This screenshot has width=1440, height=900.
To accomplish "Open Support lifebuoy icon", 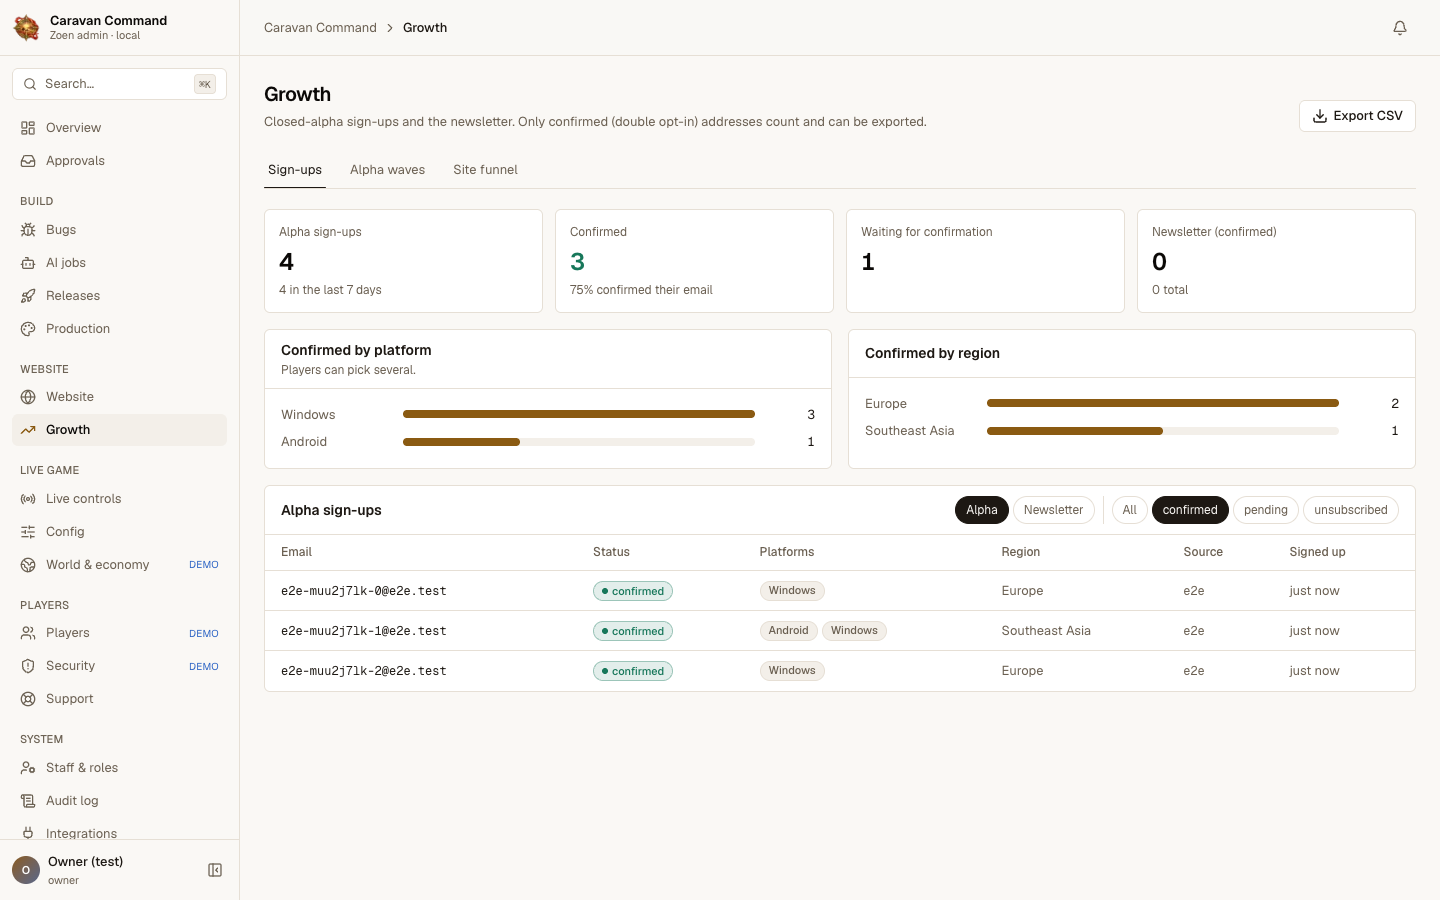I will [28, 699].
